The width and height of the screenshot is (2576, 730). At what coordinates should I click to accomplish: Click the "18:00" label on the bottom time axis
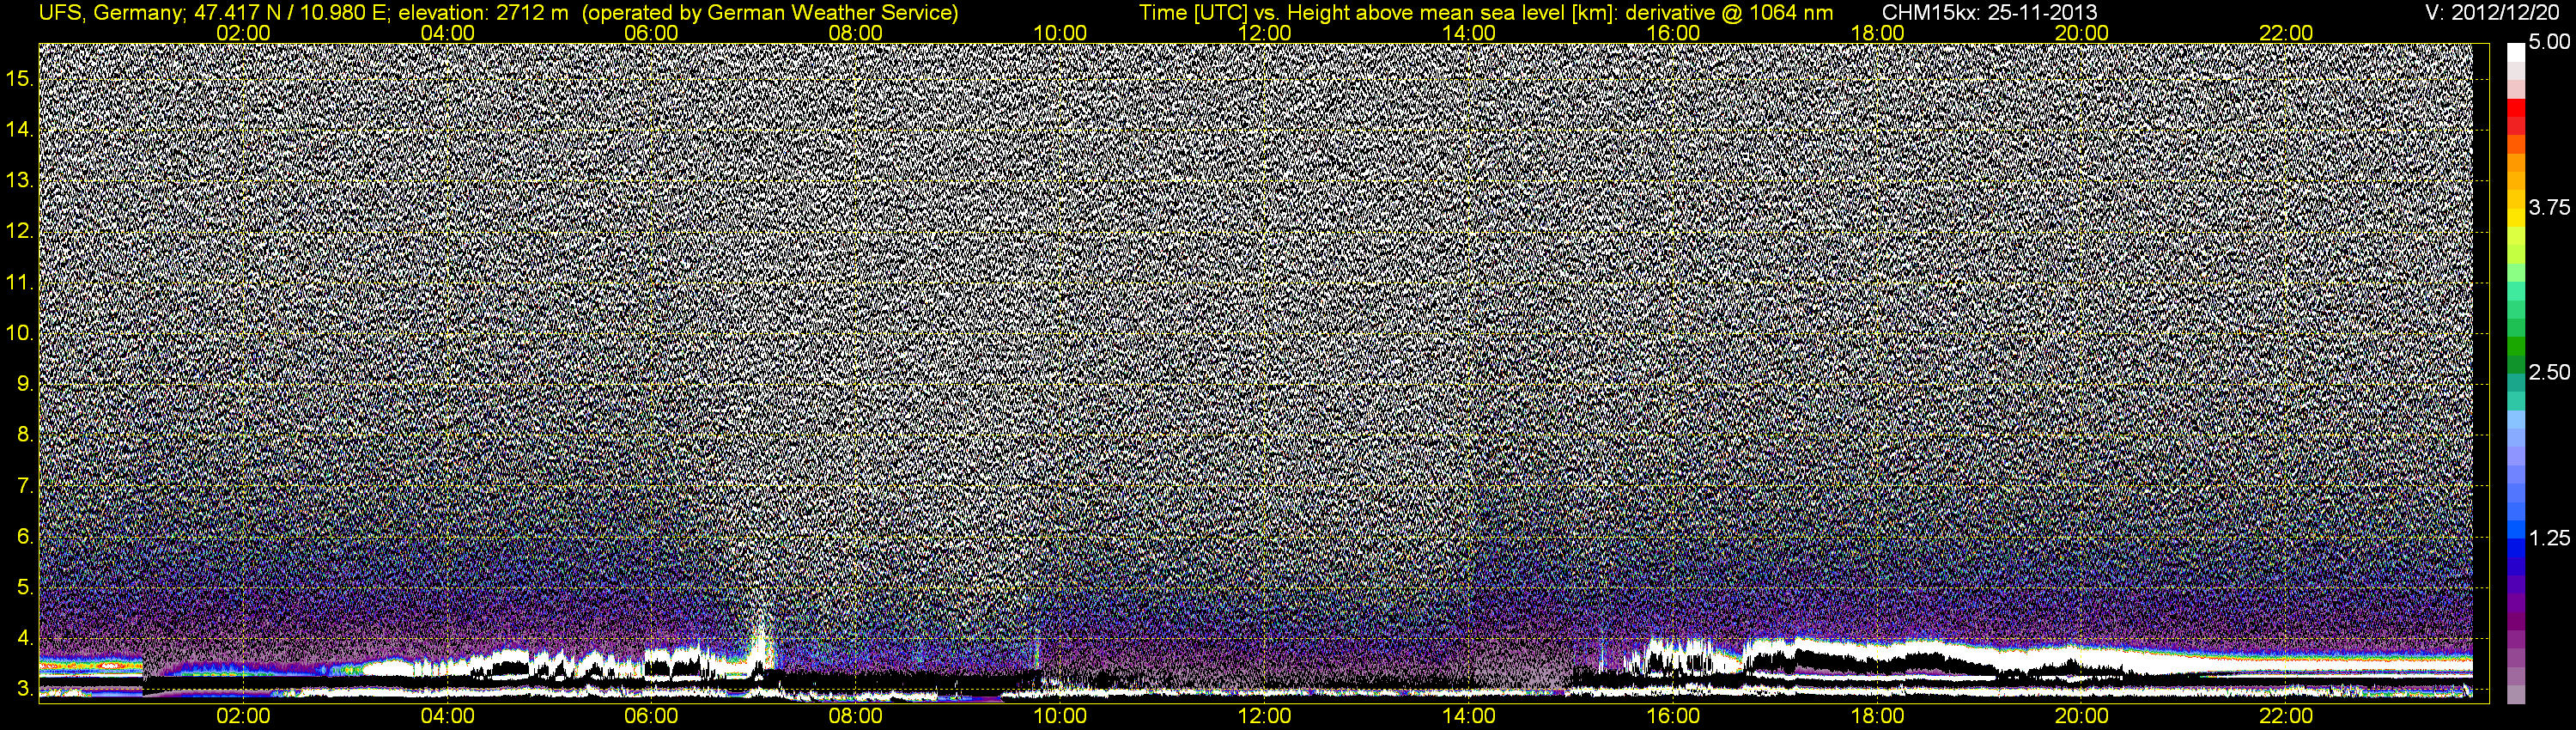click(1877, 716)
